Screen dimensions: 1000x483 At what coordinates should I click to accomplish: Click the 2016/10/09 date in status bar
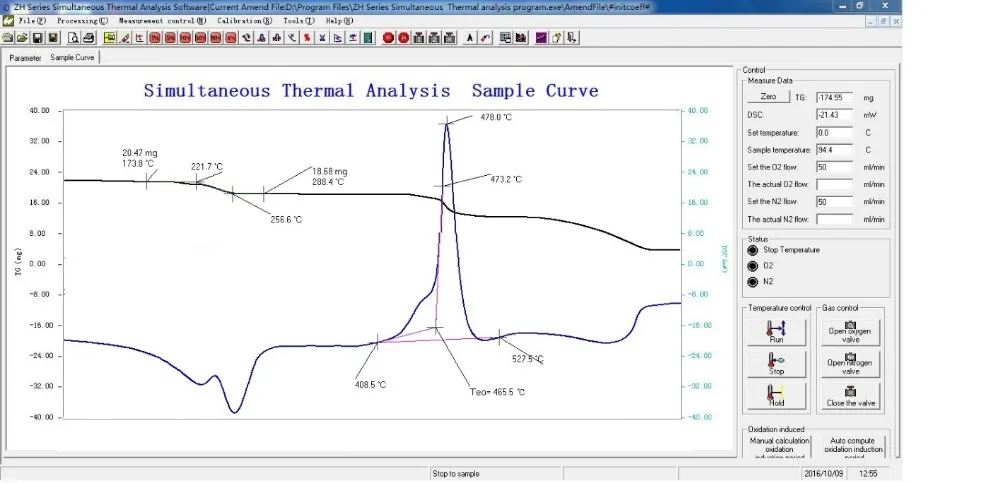822,474
